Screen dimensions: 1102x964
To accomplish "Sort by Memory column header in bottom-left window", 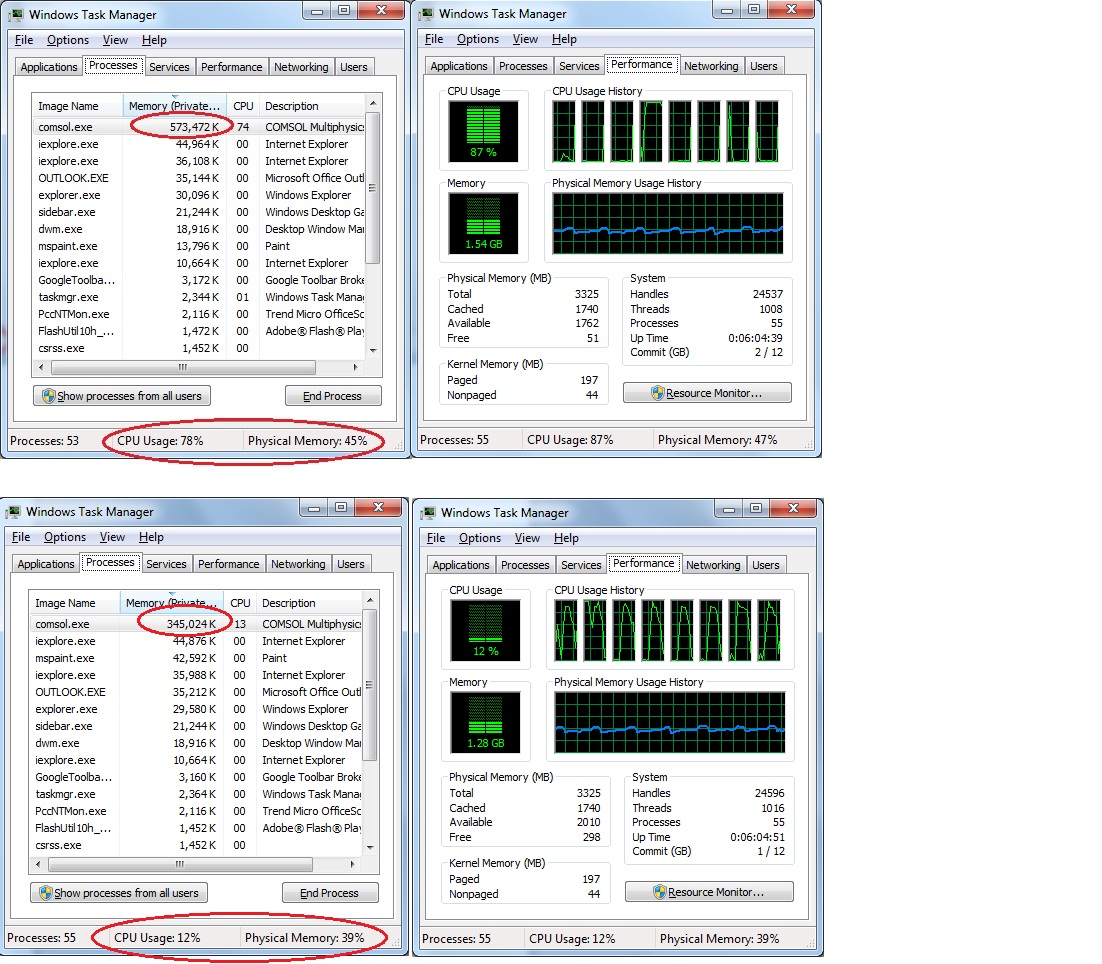I will (x=171, y=603).
